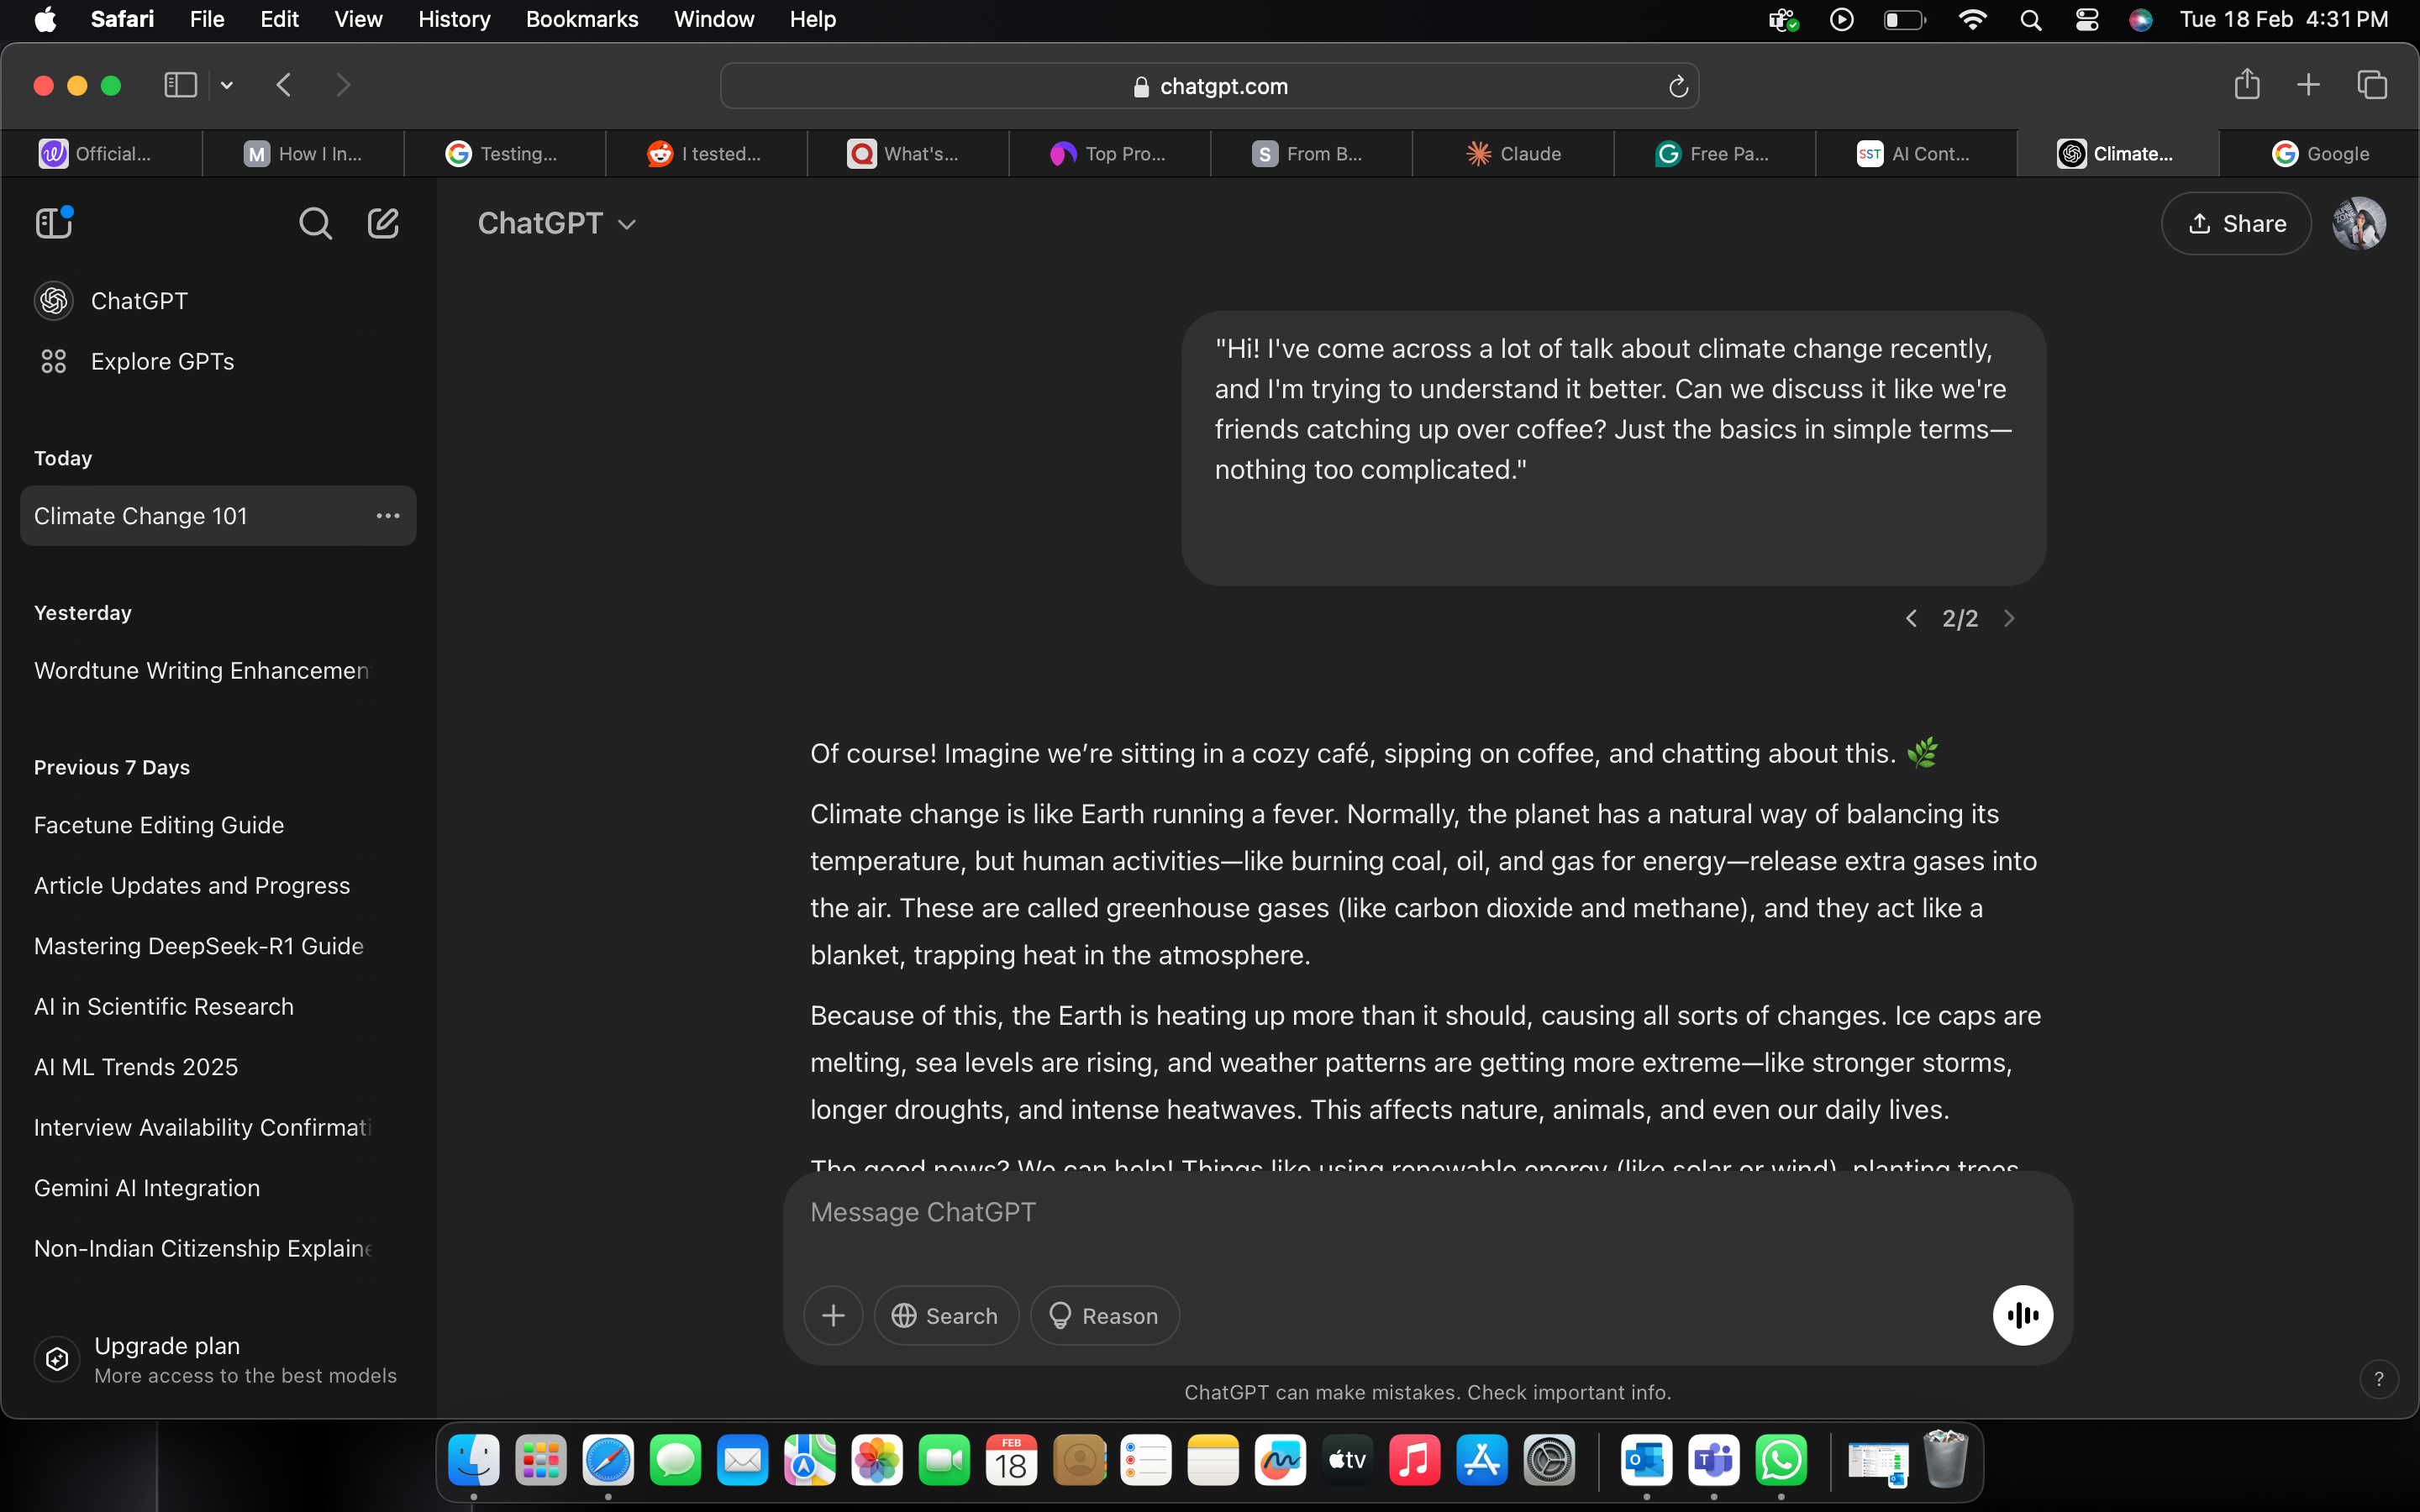Open macOS Control Center
Viewport: 2420px width, 1512px height.
tap(2087, 20)
